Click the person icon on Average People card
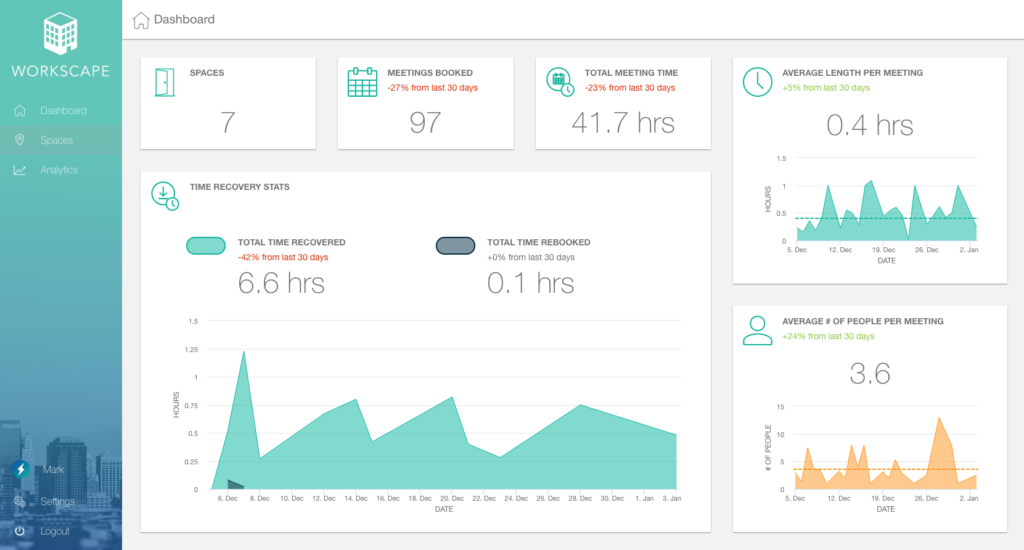The image size is (1024, 550). (x=758, y=331)
